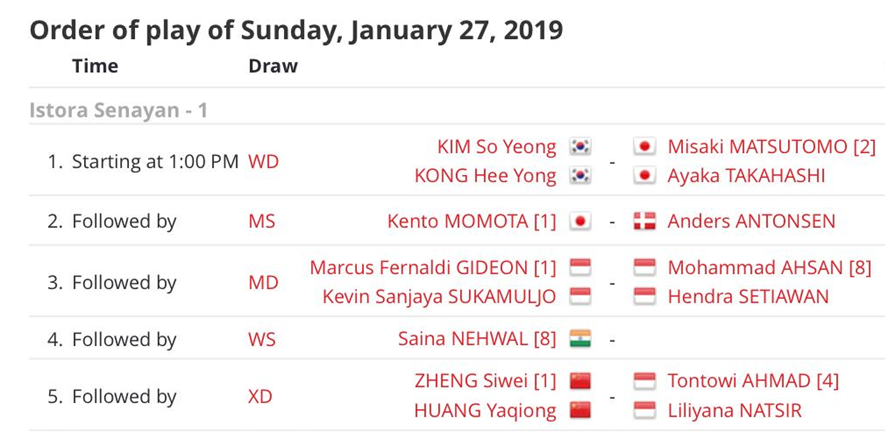Click Indonesia flag next to Hendra SETIAWAN

pos(645,297)
